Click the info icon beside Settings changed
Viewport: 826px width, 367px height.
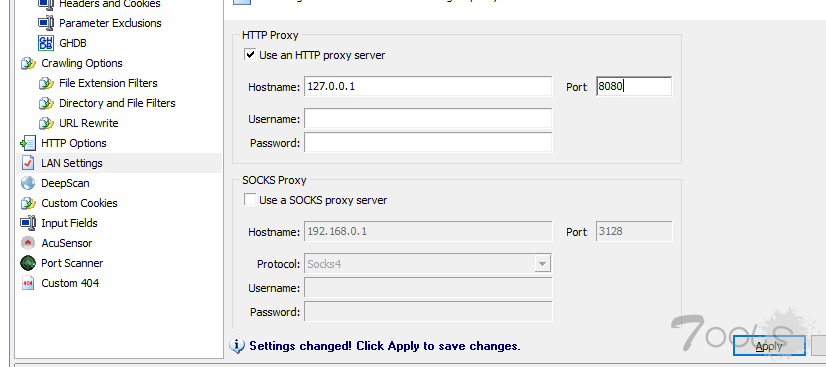(237, 346)
